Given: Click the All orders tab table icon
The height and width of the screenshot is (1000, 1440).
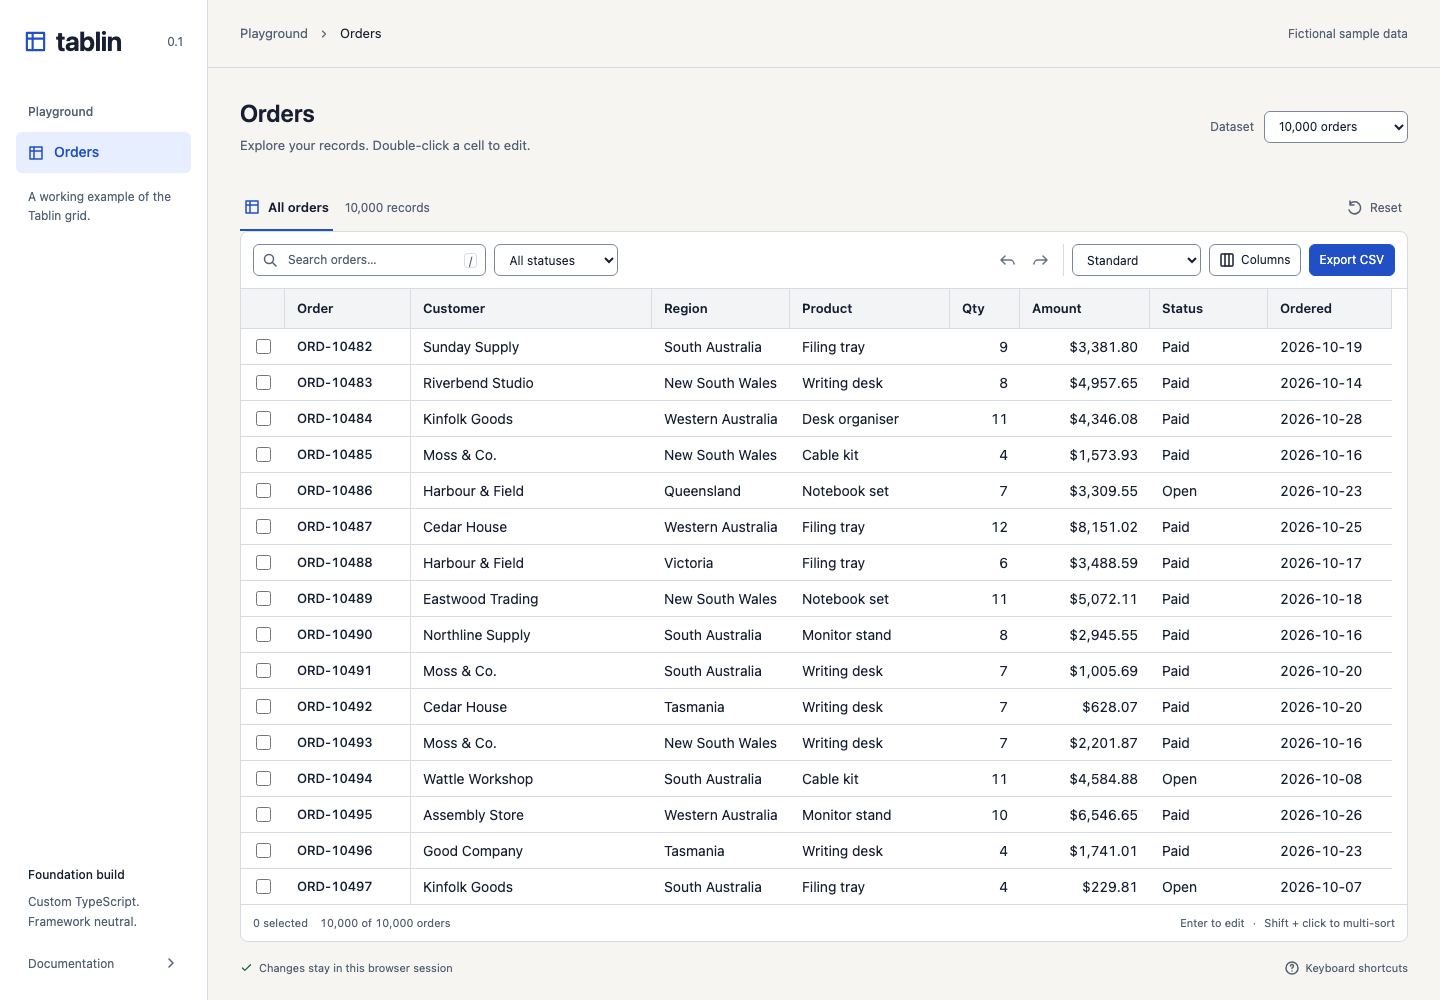Looking at the screenshot, I should point(252,207).
